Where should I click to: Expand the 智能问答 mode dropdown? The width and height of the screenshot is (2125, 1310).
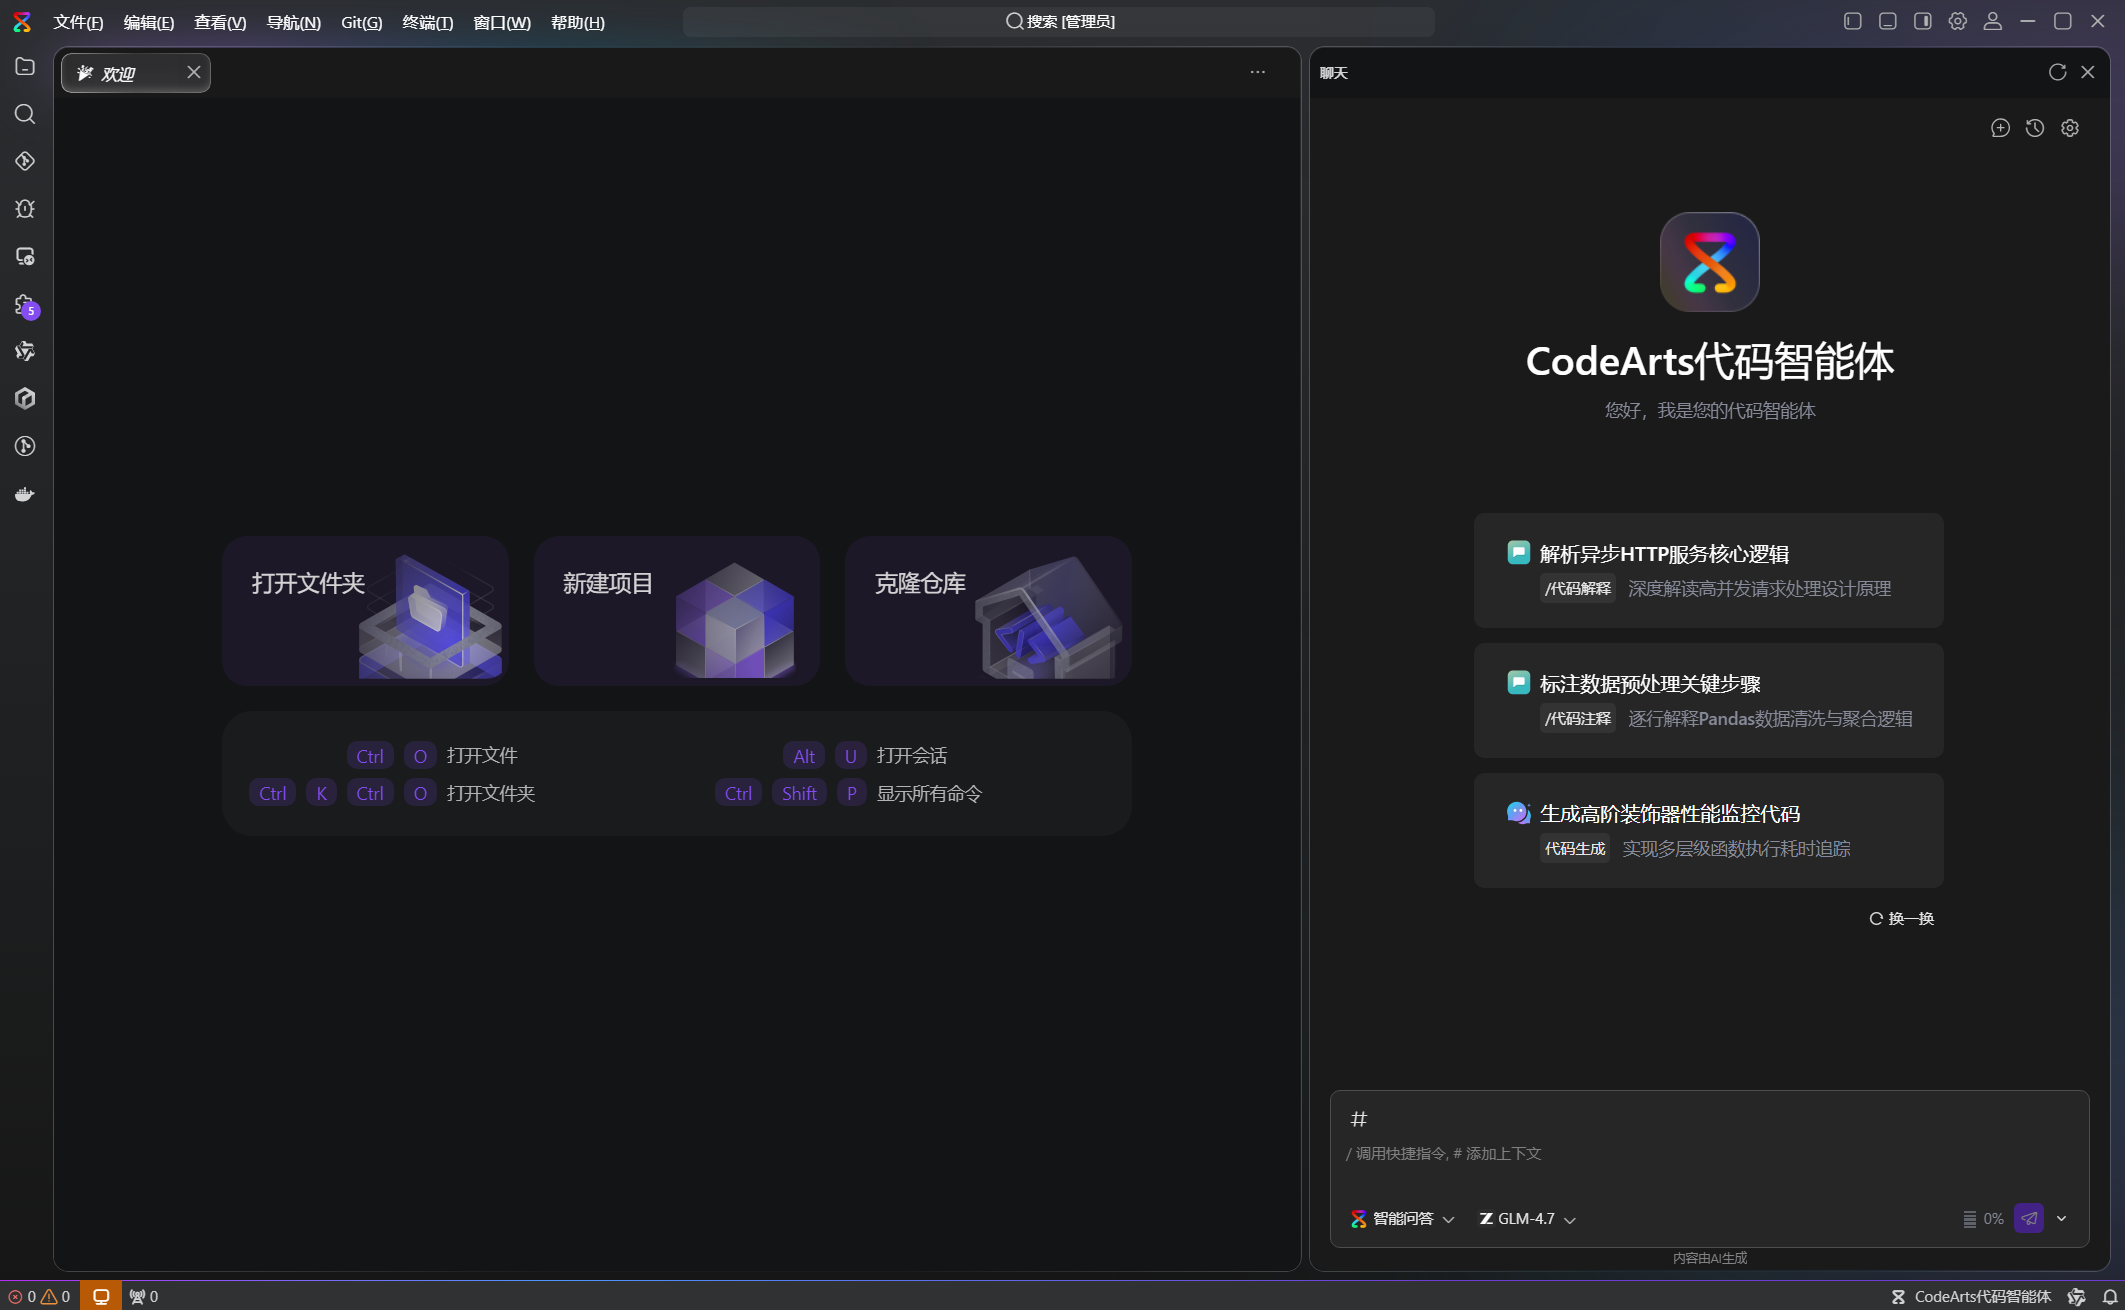pyautogui.click(x=1402, y=1218)
